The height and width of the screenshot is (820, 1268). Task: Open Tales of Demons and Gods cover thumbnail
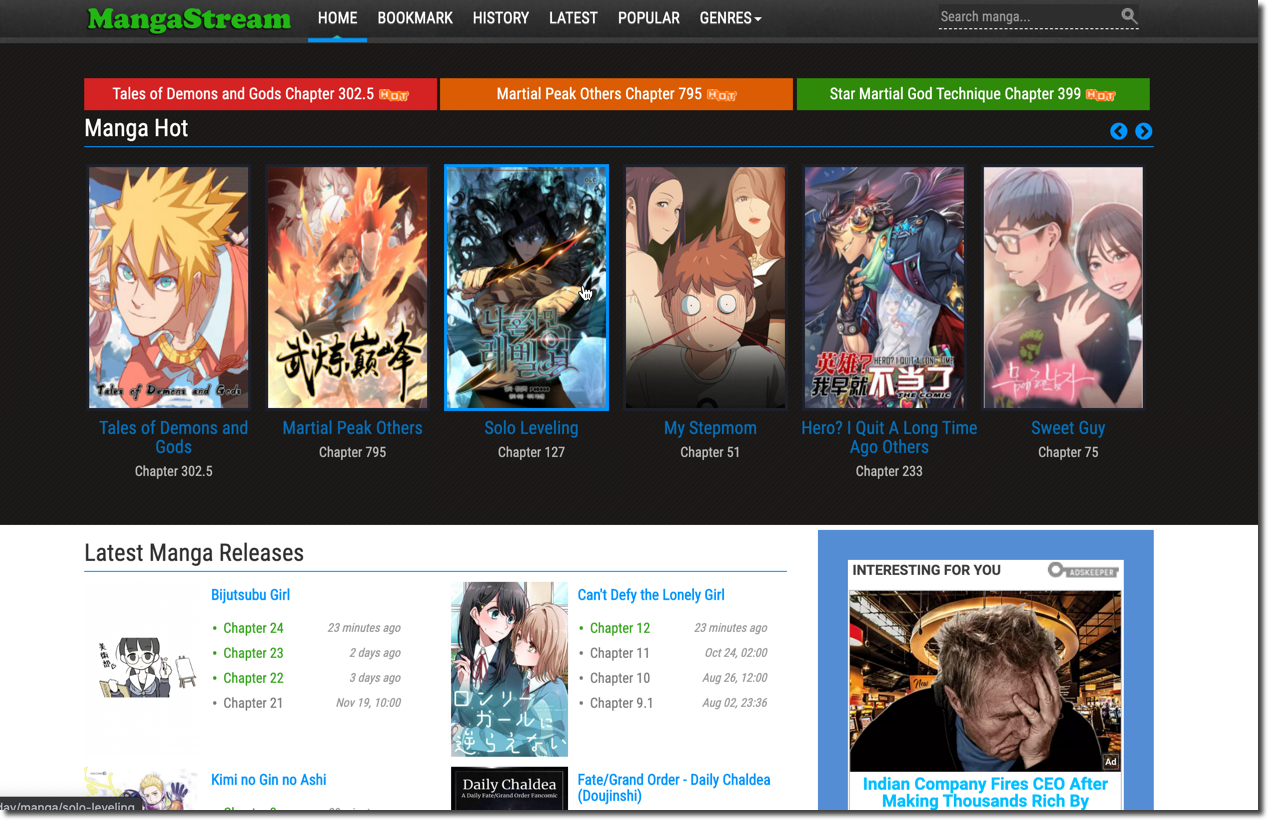(x=169, y=287)
